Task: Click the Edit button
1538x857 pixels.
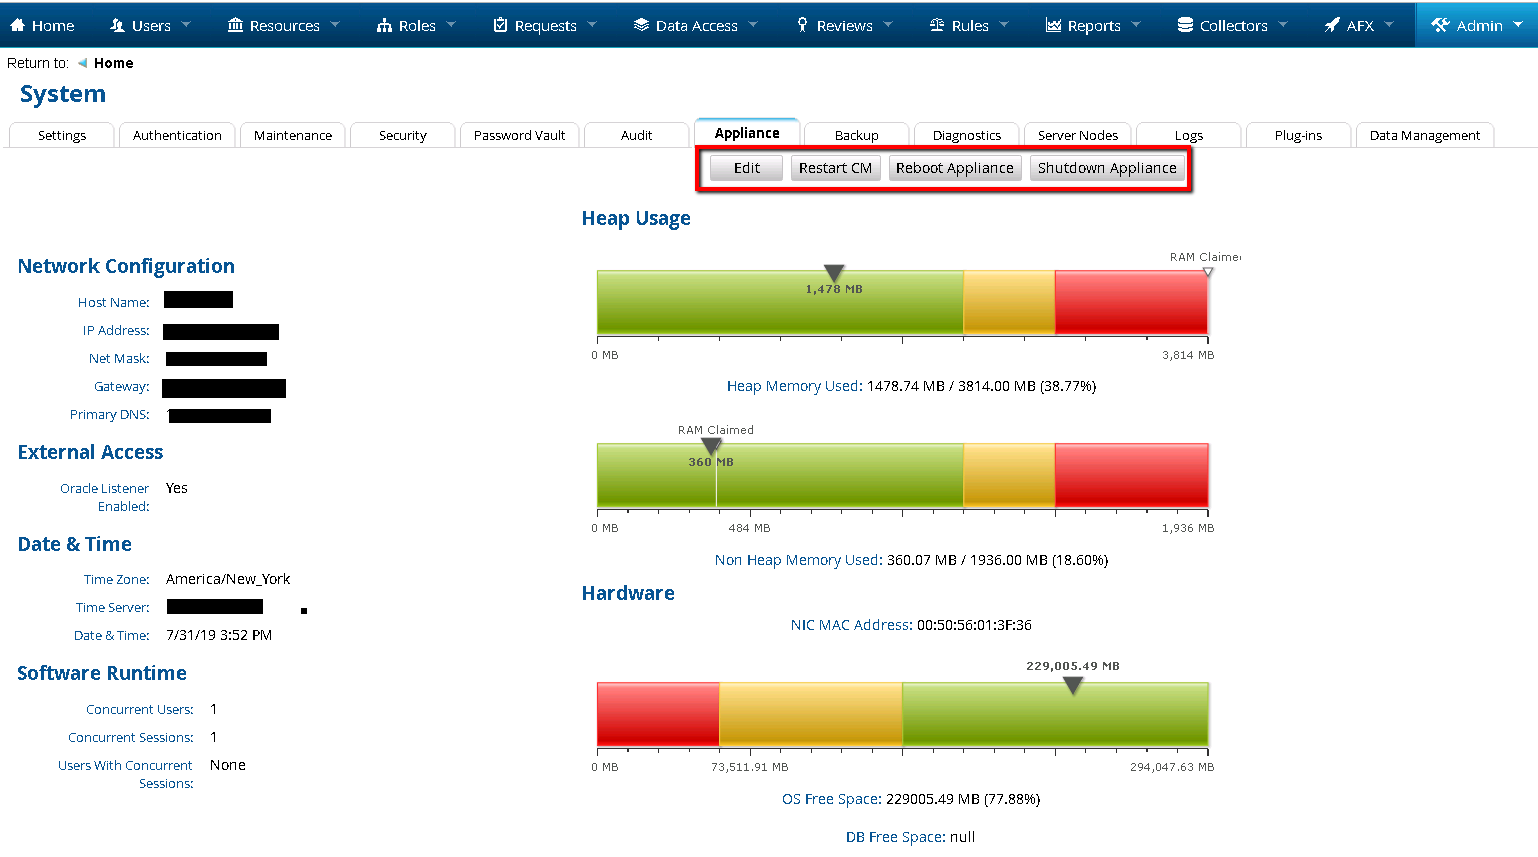Action: (746, 168)
